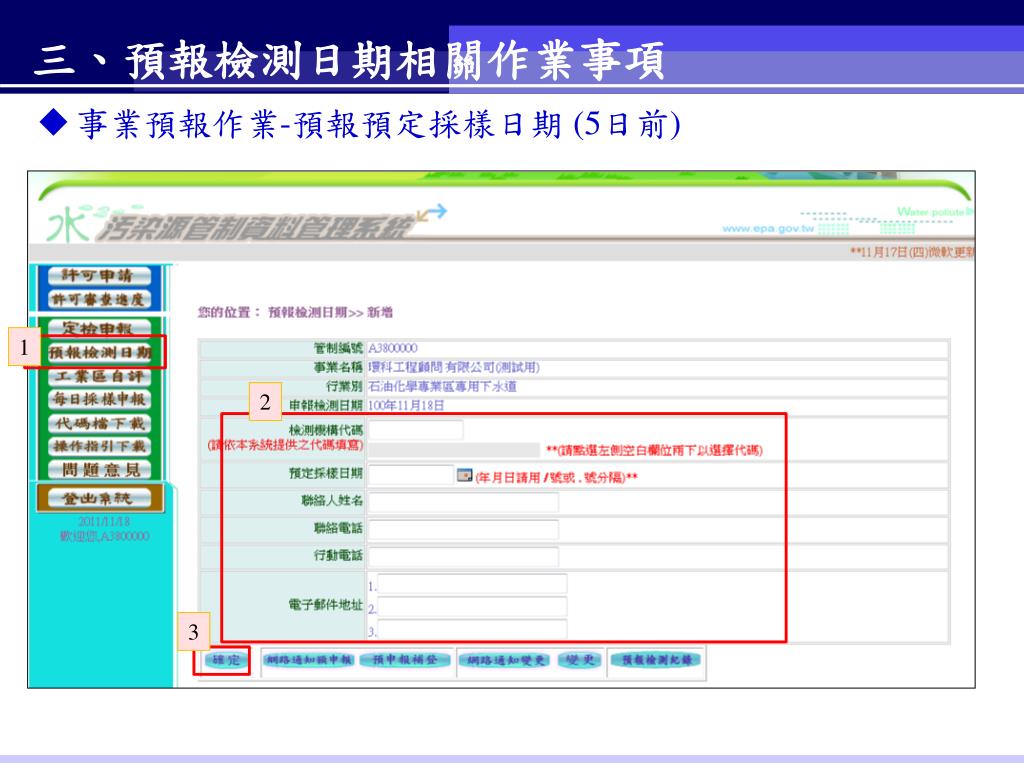This screenshot has width=1024, height=768.
Task: Select 定檢申報 from the left menu
Action: click(99, 328)
